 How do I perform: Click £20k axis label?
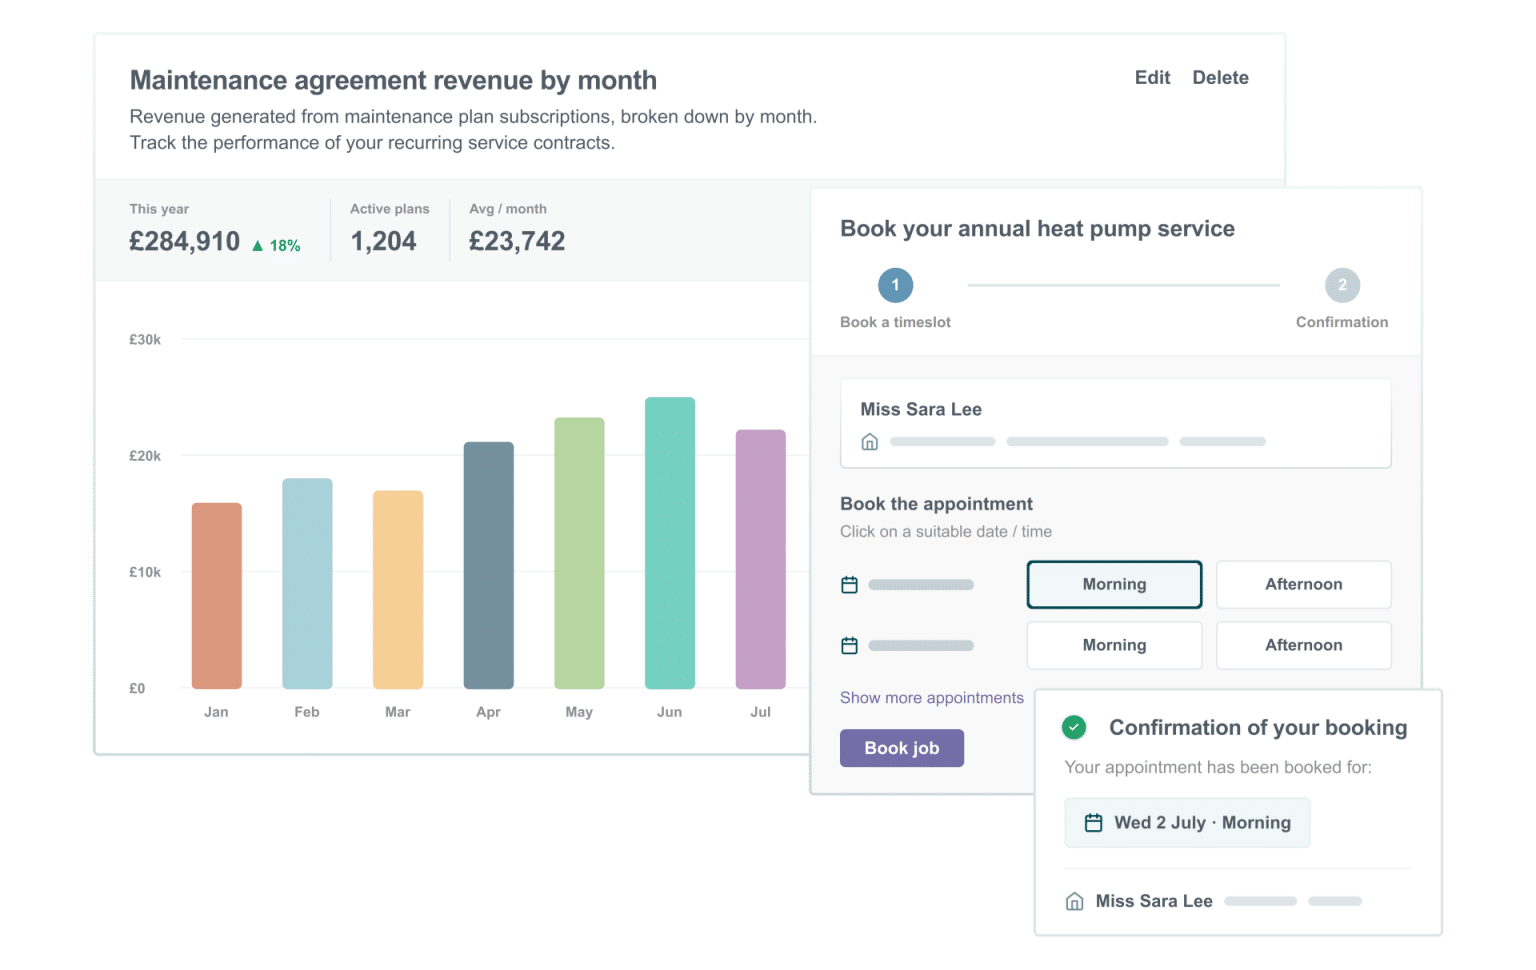pos(145,455)
